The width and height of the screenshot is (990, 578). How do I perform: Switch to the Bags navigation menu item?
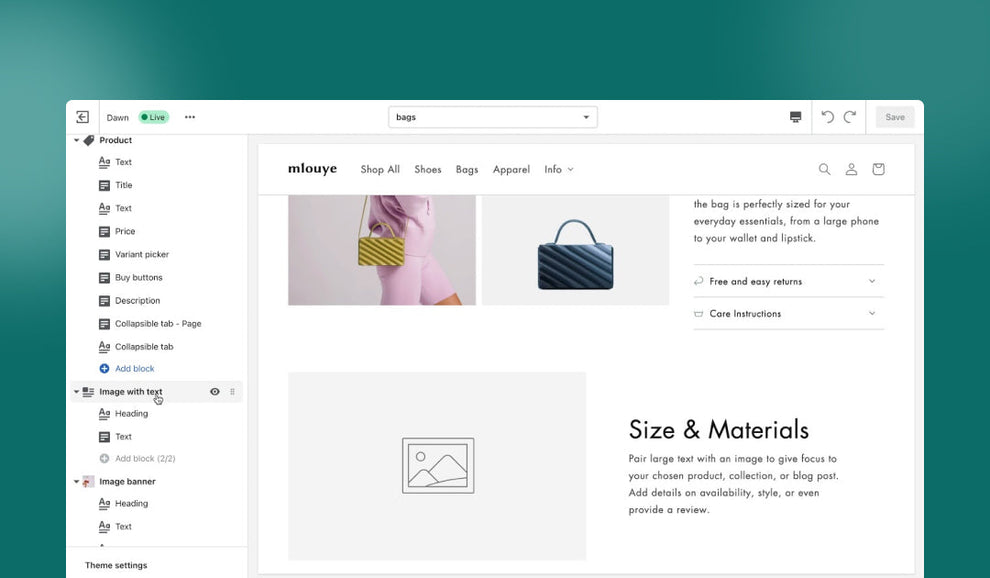click(x=467, y=169)
